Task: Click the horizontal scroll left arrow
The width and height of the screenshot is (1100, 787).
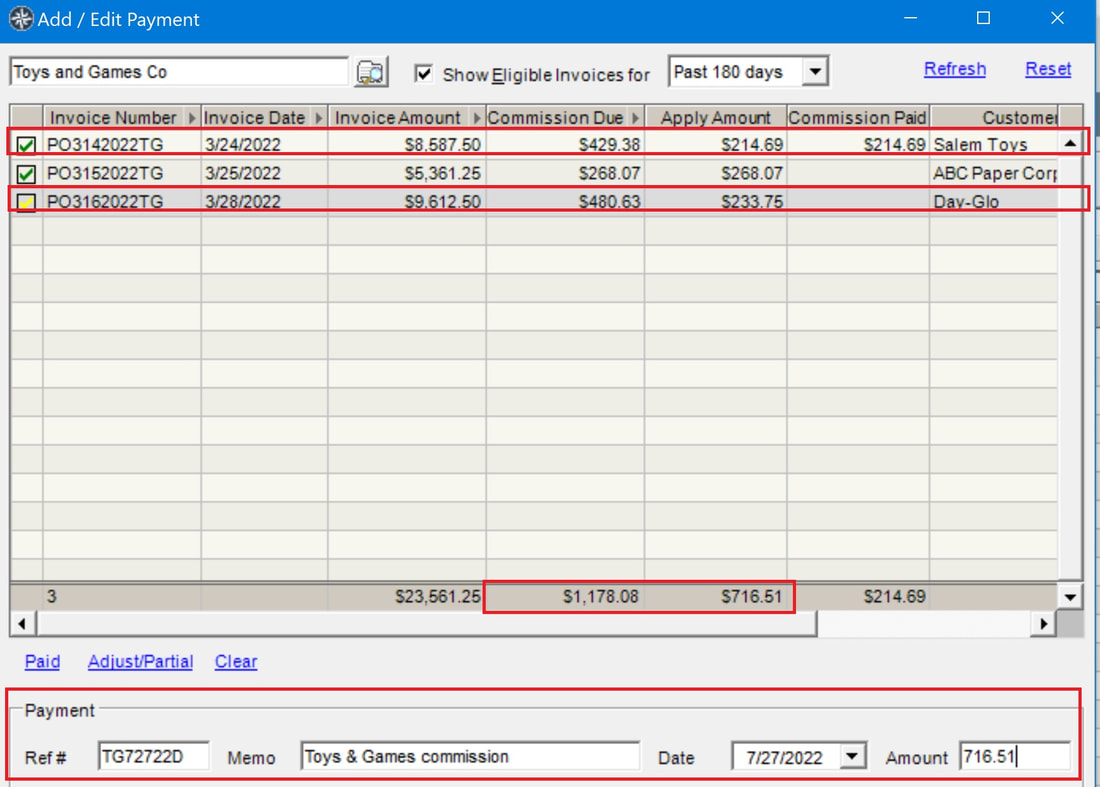Action: pyautogui.click(x=22, y=624)
